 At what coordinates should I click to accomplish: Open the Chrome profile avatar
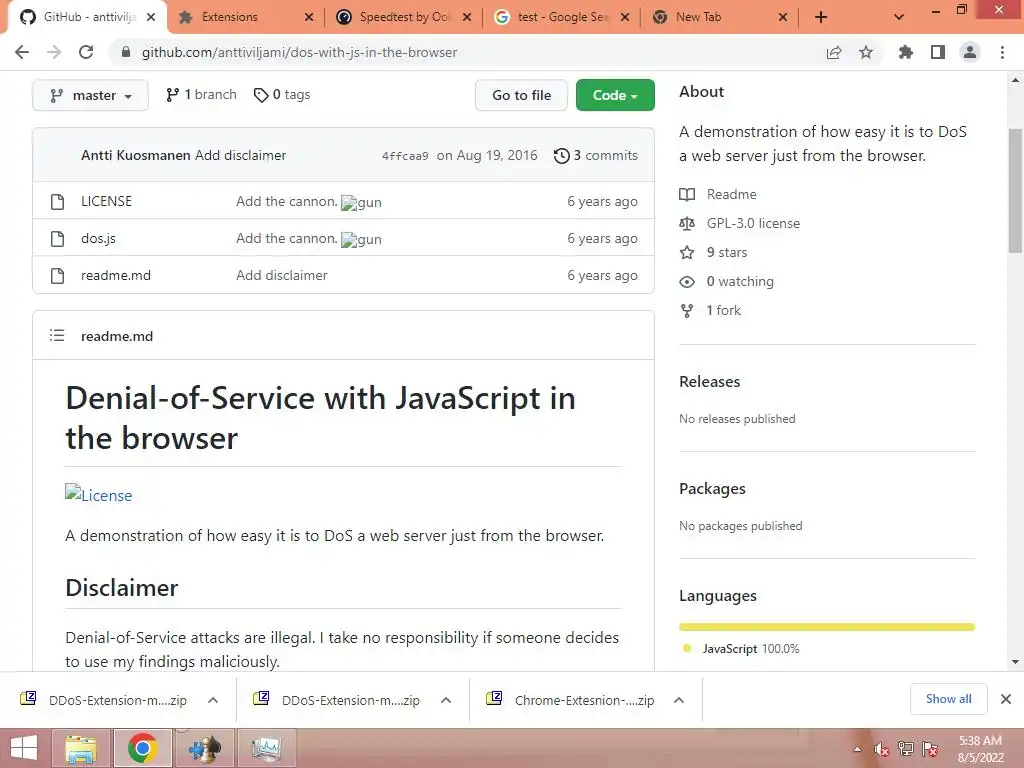970,52
